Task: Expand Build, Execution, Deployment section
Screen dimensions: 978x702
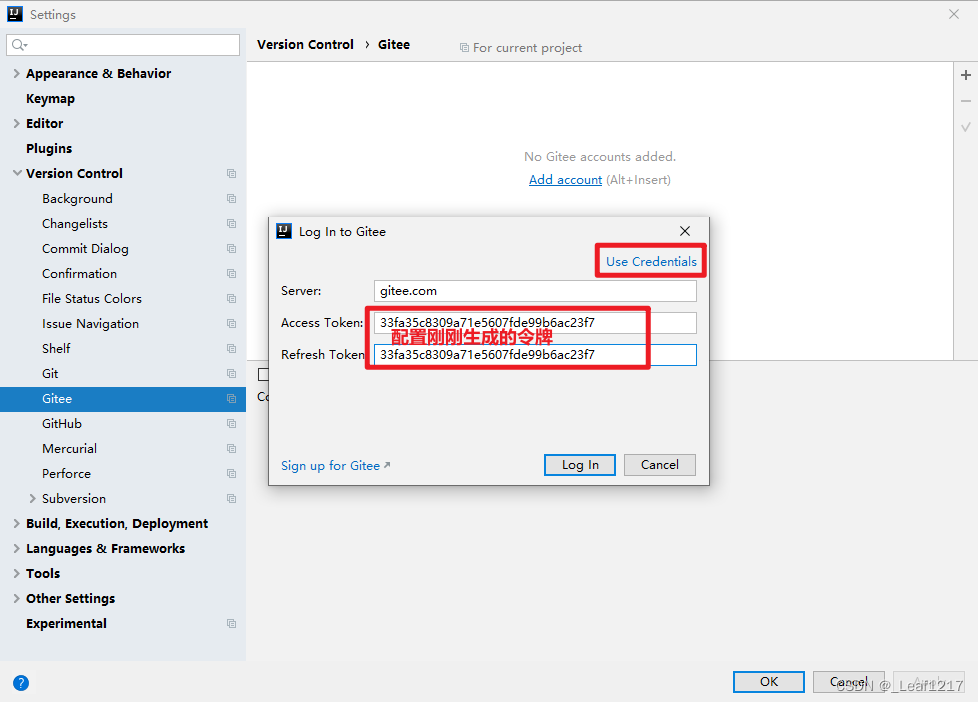Action: pos(16,524)
